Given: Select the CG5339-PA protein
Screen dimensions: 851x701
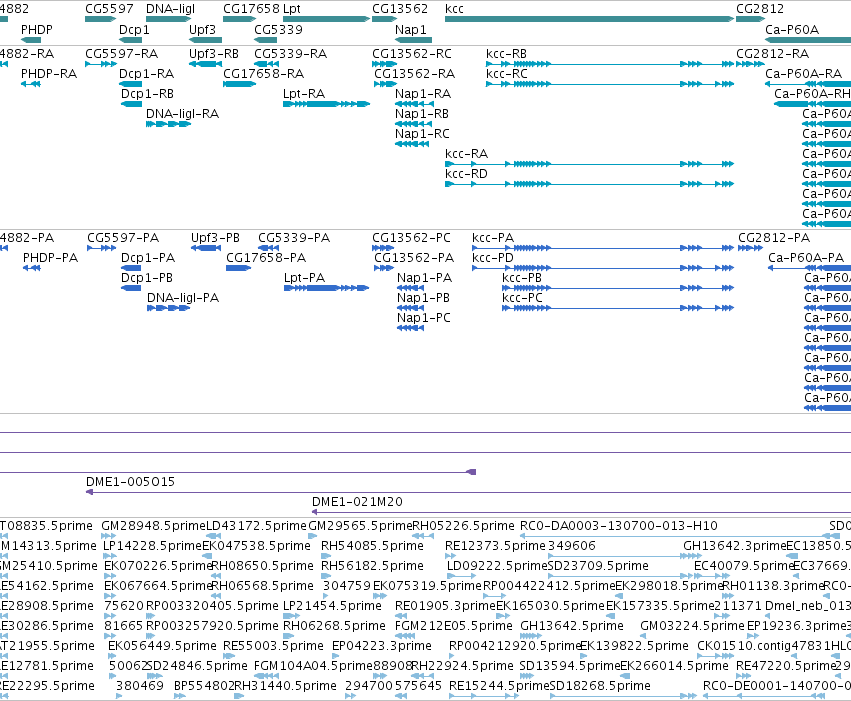Looking at the screenshot, I should coord(269,248).
